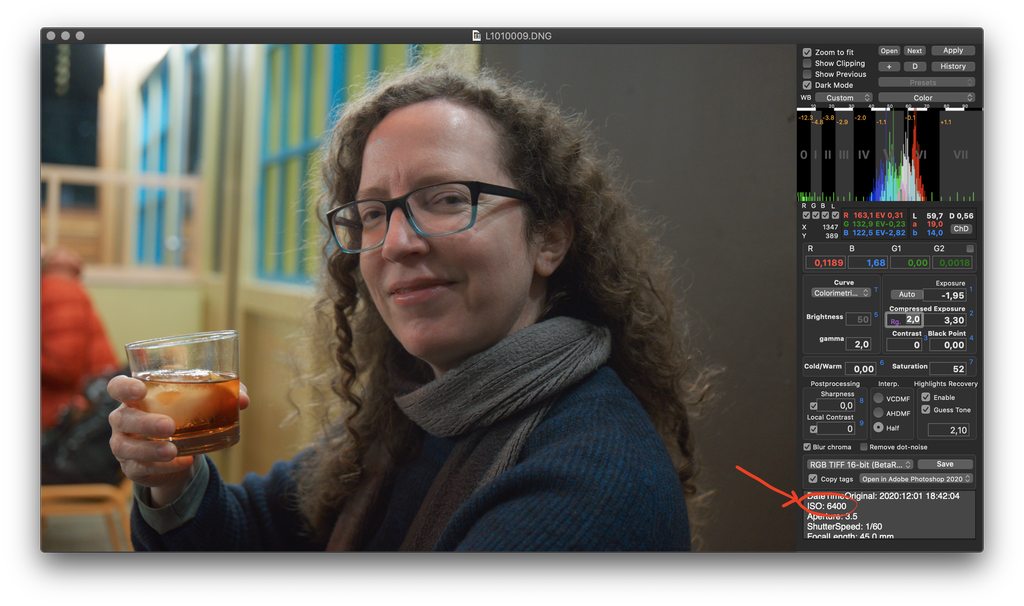Click the purple Rg. compressed exposure button

pos(895,320)
